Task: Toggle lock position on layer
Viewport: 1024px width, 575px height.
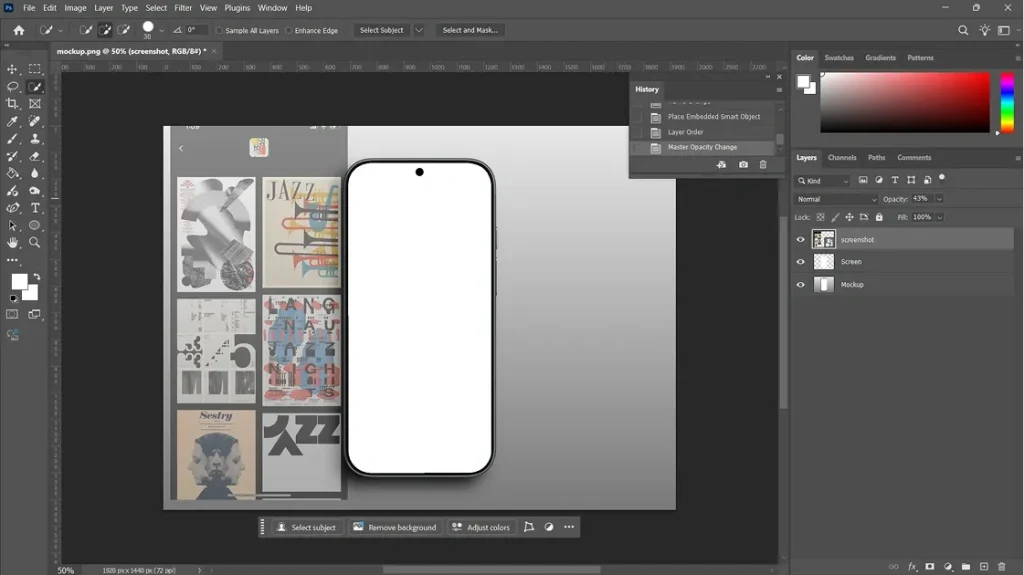Action: tap(850, 218)
